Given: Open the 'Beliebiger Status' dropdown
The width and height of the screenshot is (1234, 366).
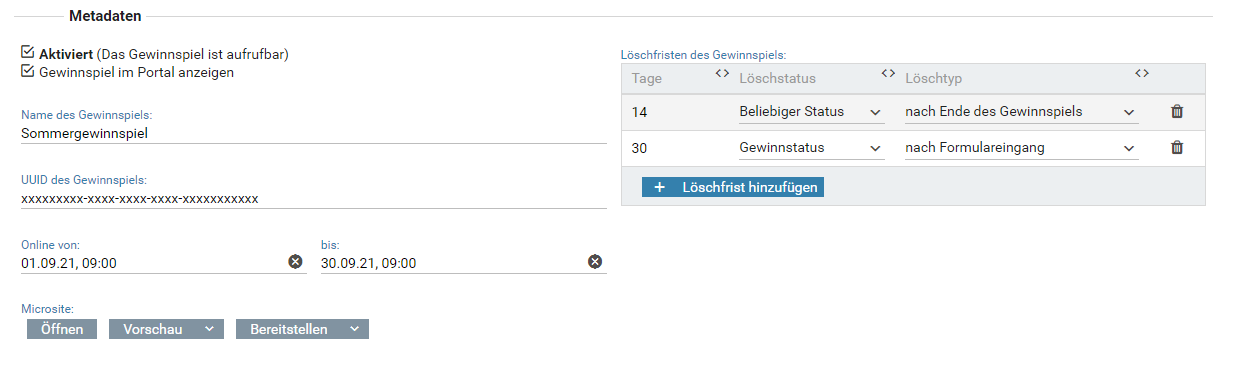Looking at the screenshot, I should click(811, 111).
